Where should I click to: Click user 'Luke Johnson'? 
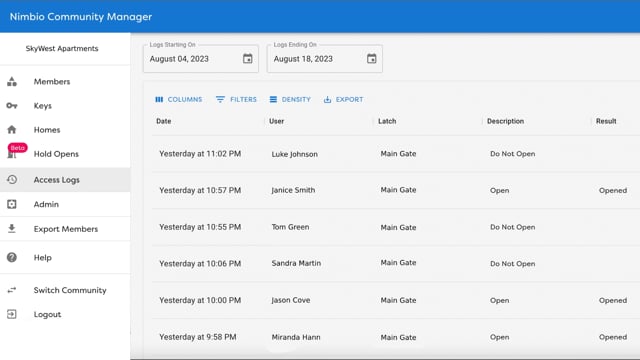click(295, 154)
